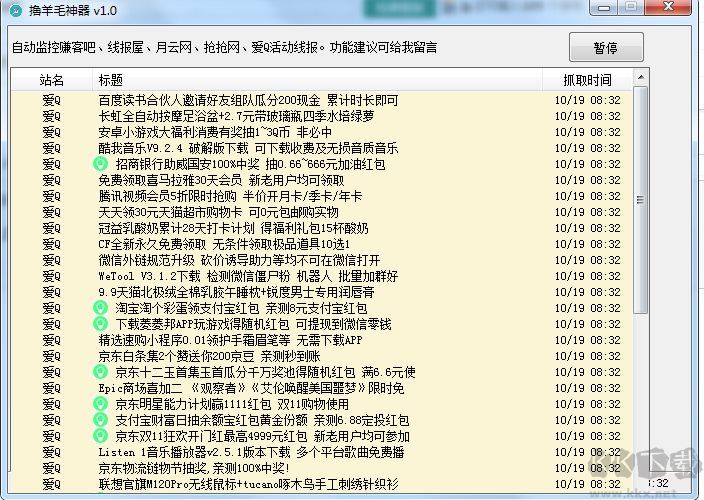Select row 联想官旗M120Pro无线鼠标

(322, 484)
